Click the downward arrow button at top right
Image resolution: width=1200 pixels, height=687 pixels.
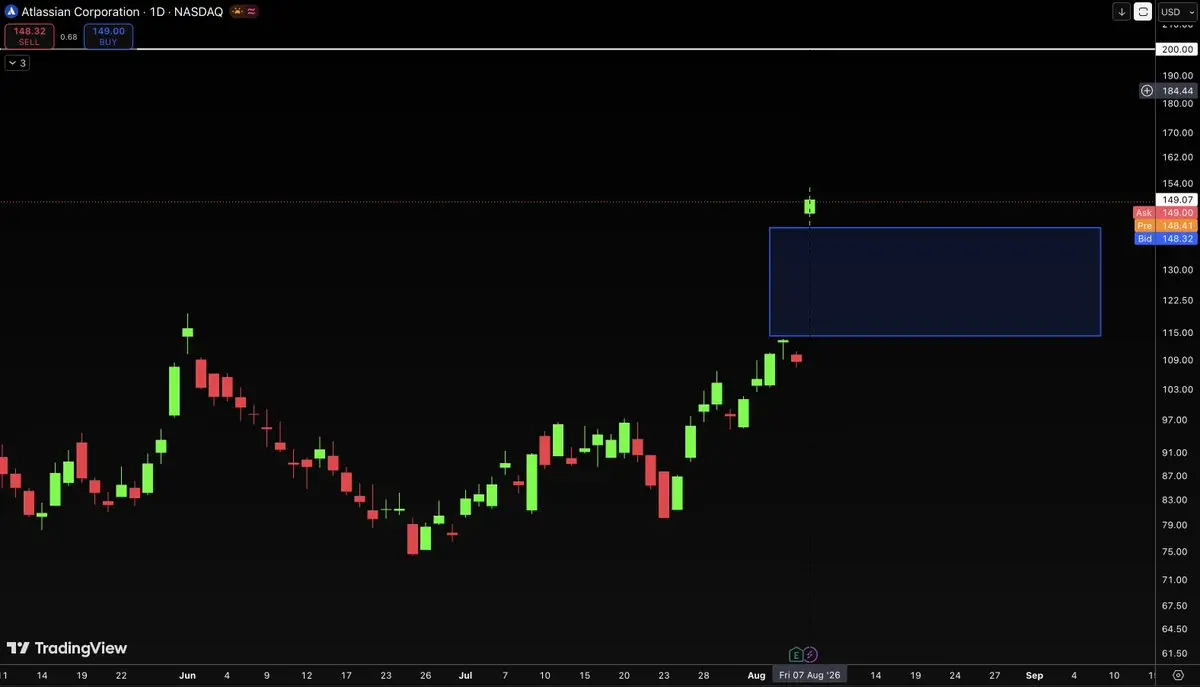click(1122, 12)
